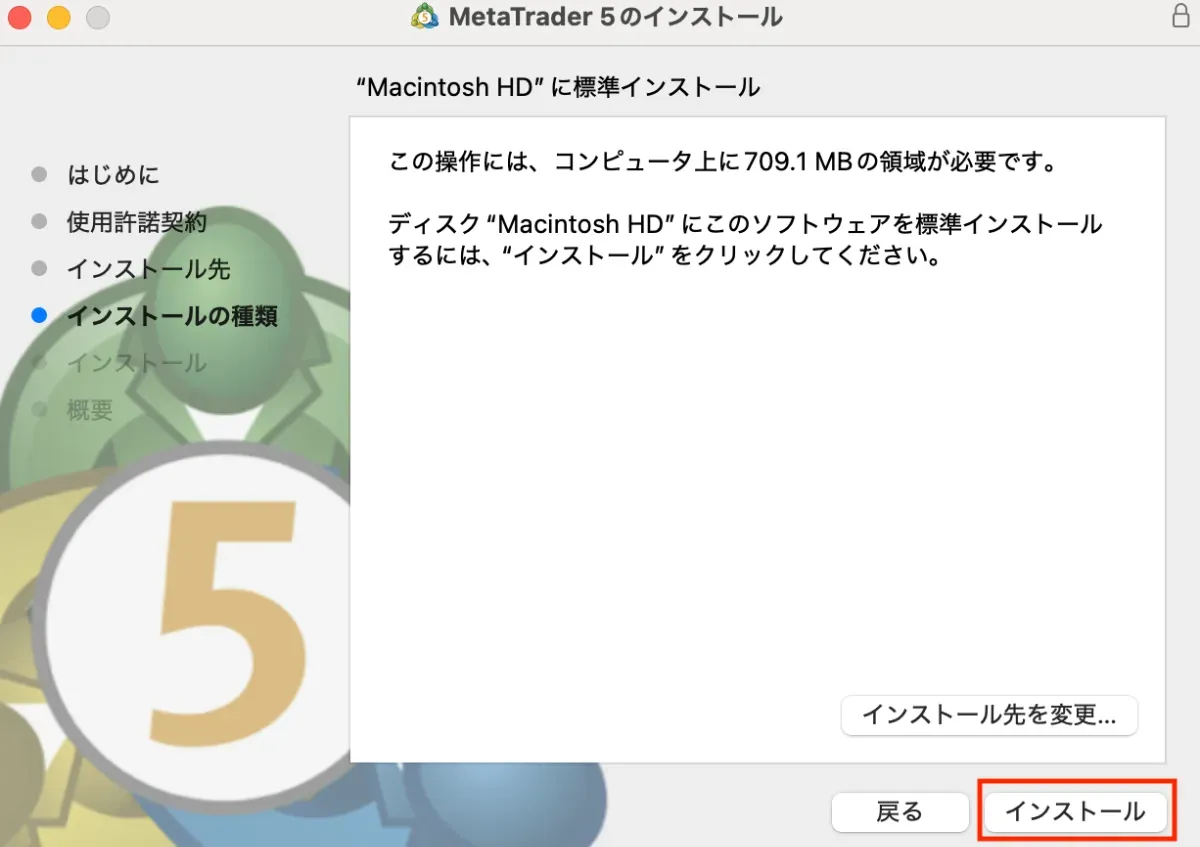1200x847 pixels.
Task: Click the 戻る button
Action: 899,812
